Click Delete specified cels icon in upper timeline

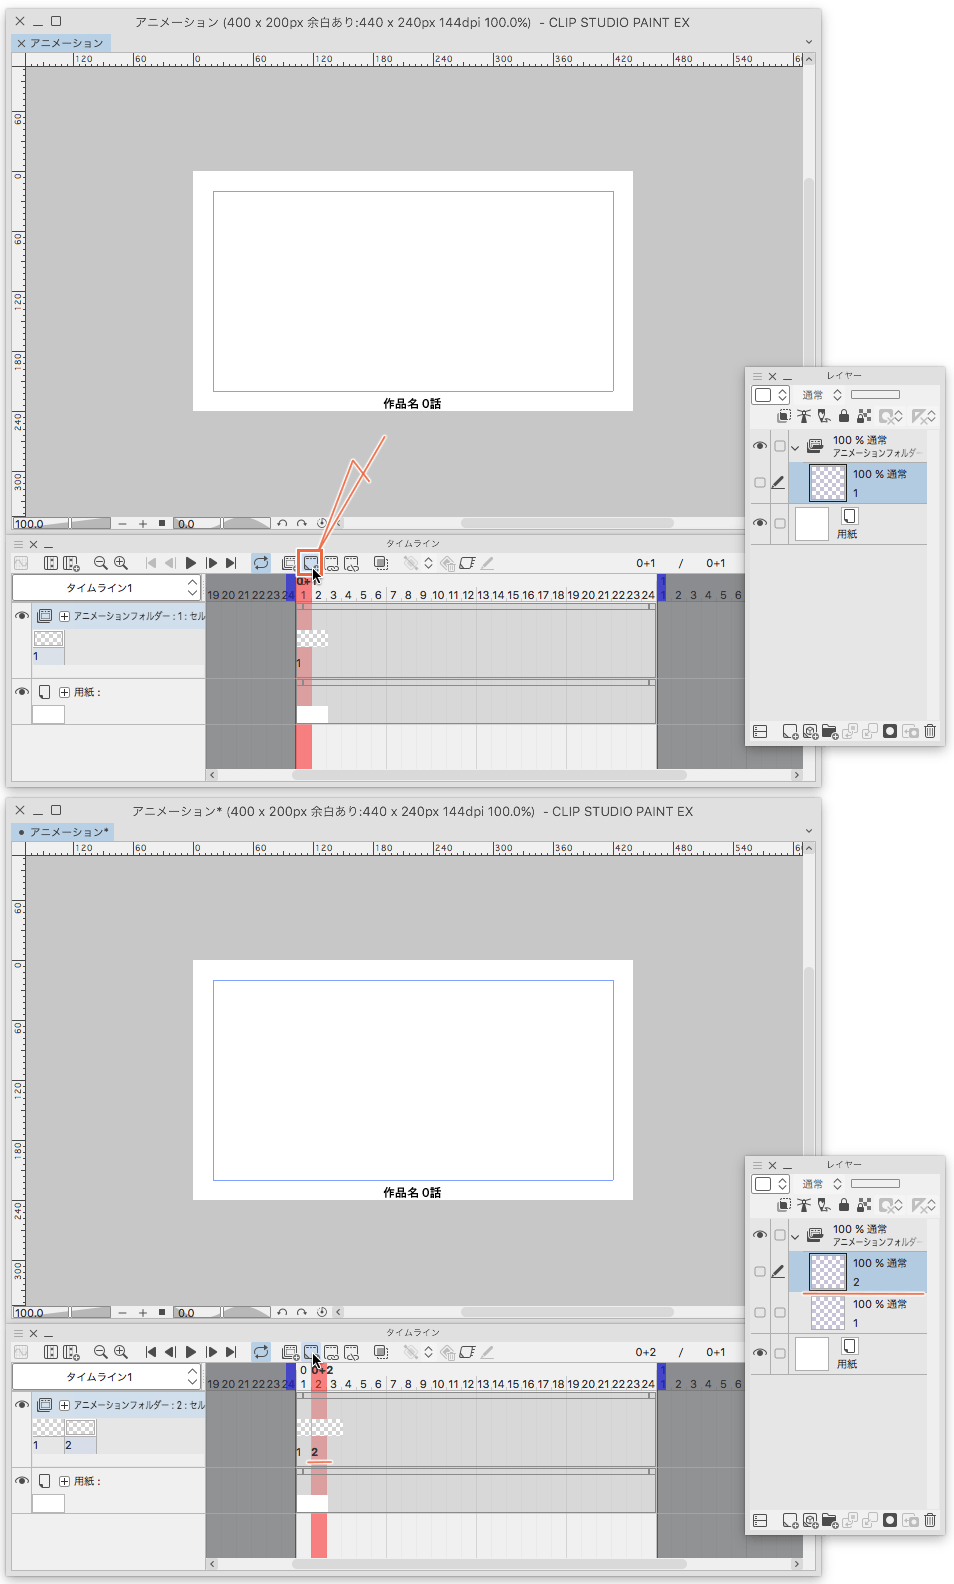[x=351, y=563]
